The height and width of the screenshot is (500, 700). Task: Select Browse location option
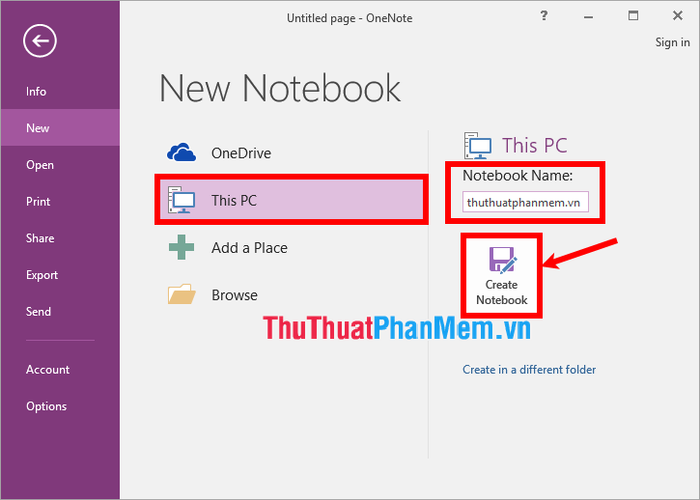(292, 295)
